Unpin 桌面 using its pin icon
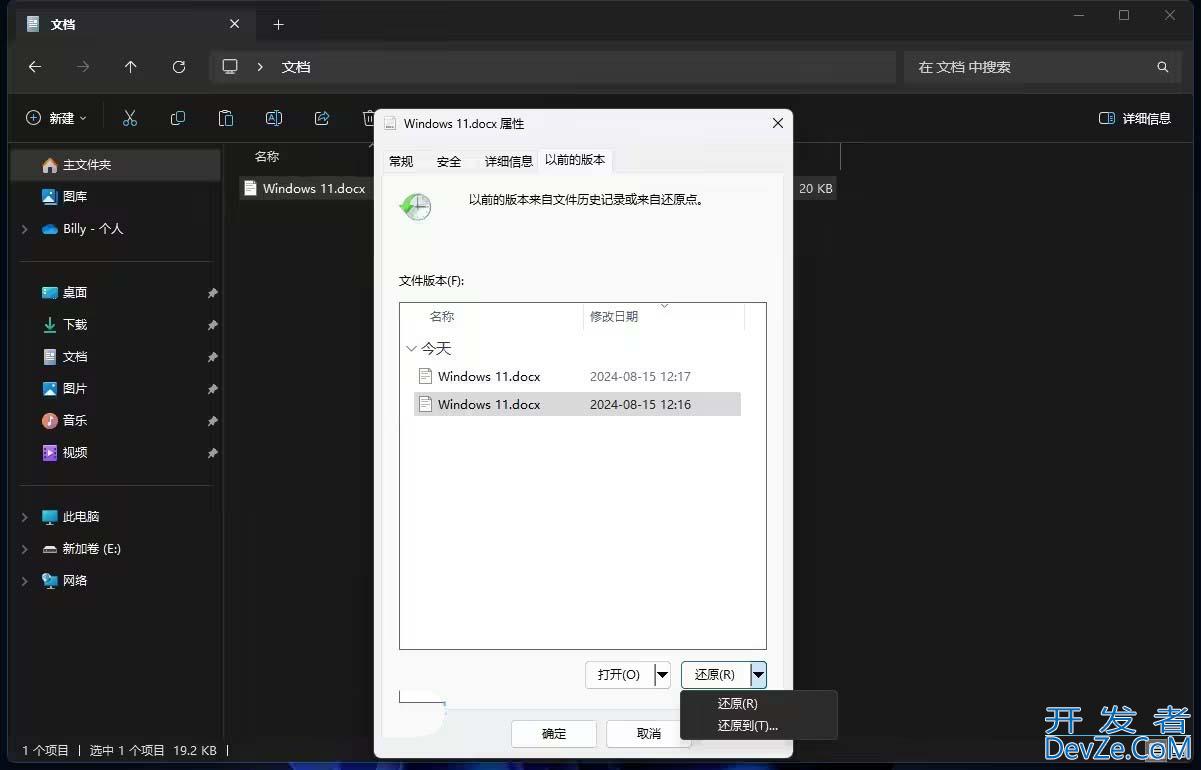The width and height of the screenshot is (1201, 770). (x=212, y=293)
